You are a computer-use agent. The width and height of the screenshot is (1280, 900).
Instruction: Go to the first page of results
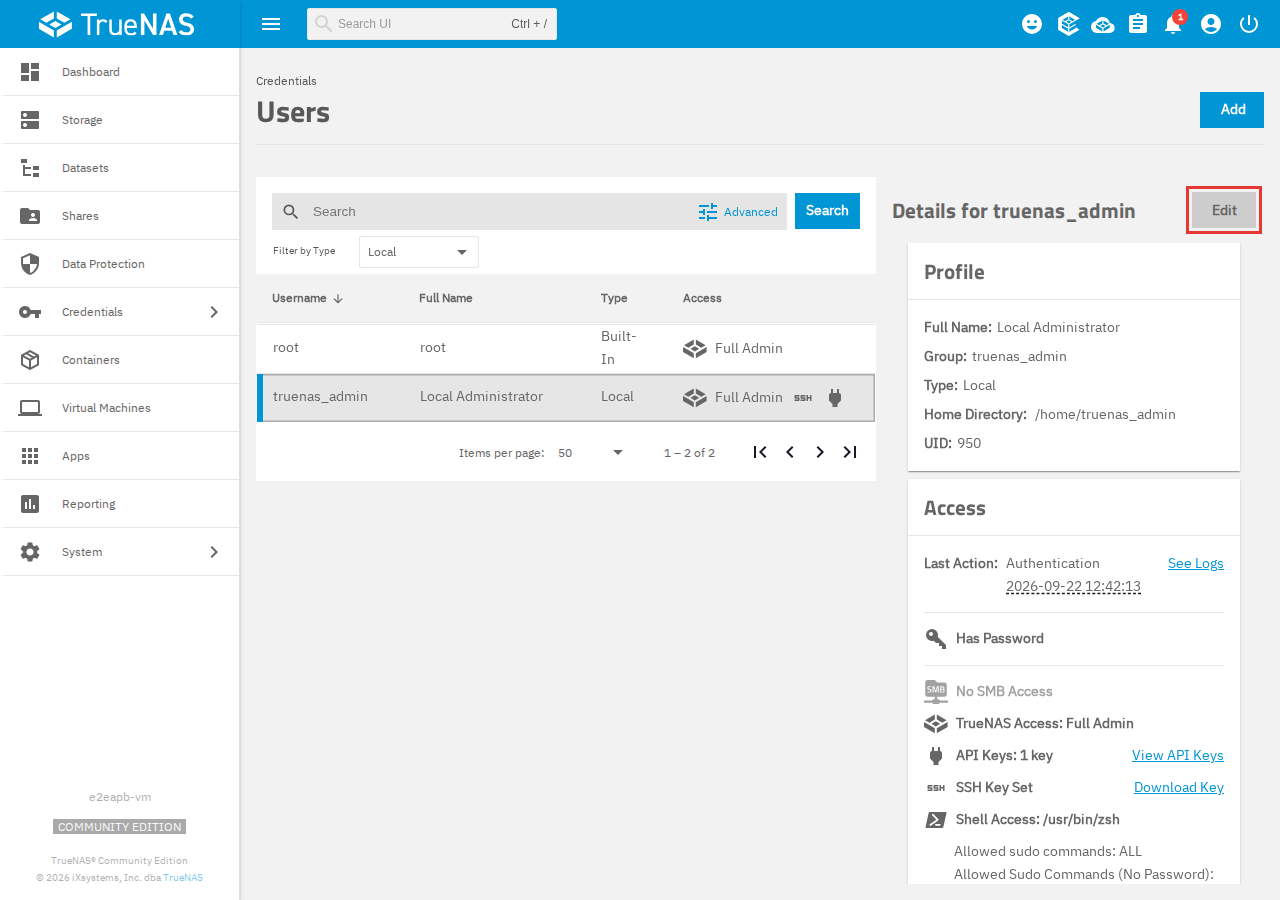(x=760, y=452)
